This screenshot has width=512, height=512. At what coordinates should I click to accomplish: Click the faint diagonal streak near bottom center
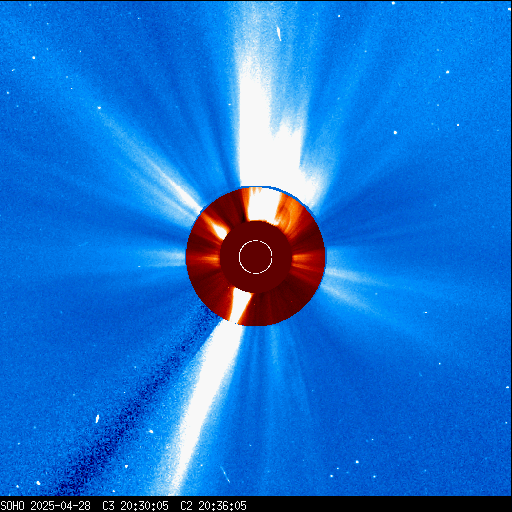(225, 474)
